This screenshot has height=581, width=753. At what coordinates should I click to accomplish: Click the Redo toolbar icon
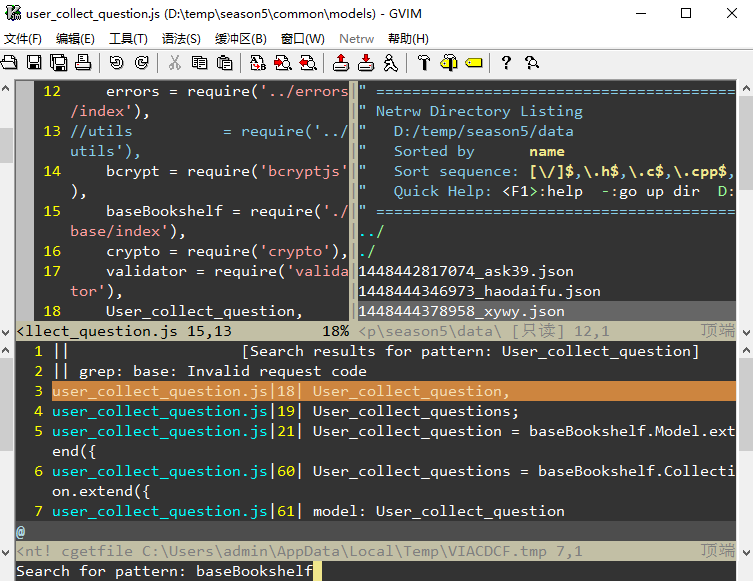click(x=141, y=62)
